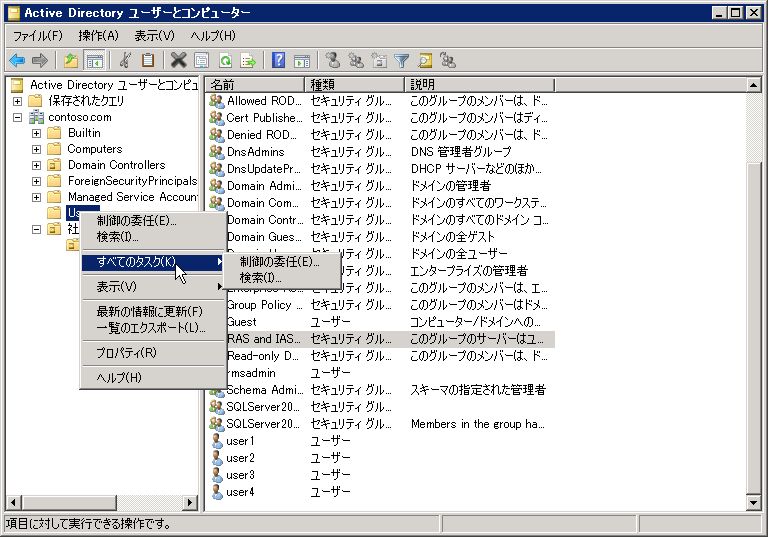The width and height of the screenshot is (768, 537).
Task: Click the user4 account icon
Action: (217, 492)
